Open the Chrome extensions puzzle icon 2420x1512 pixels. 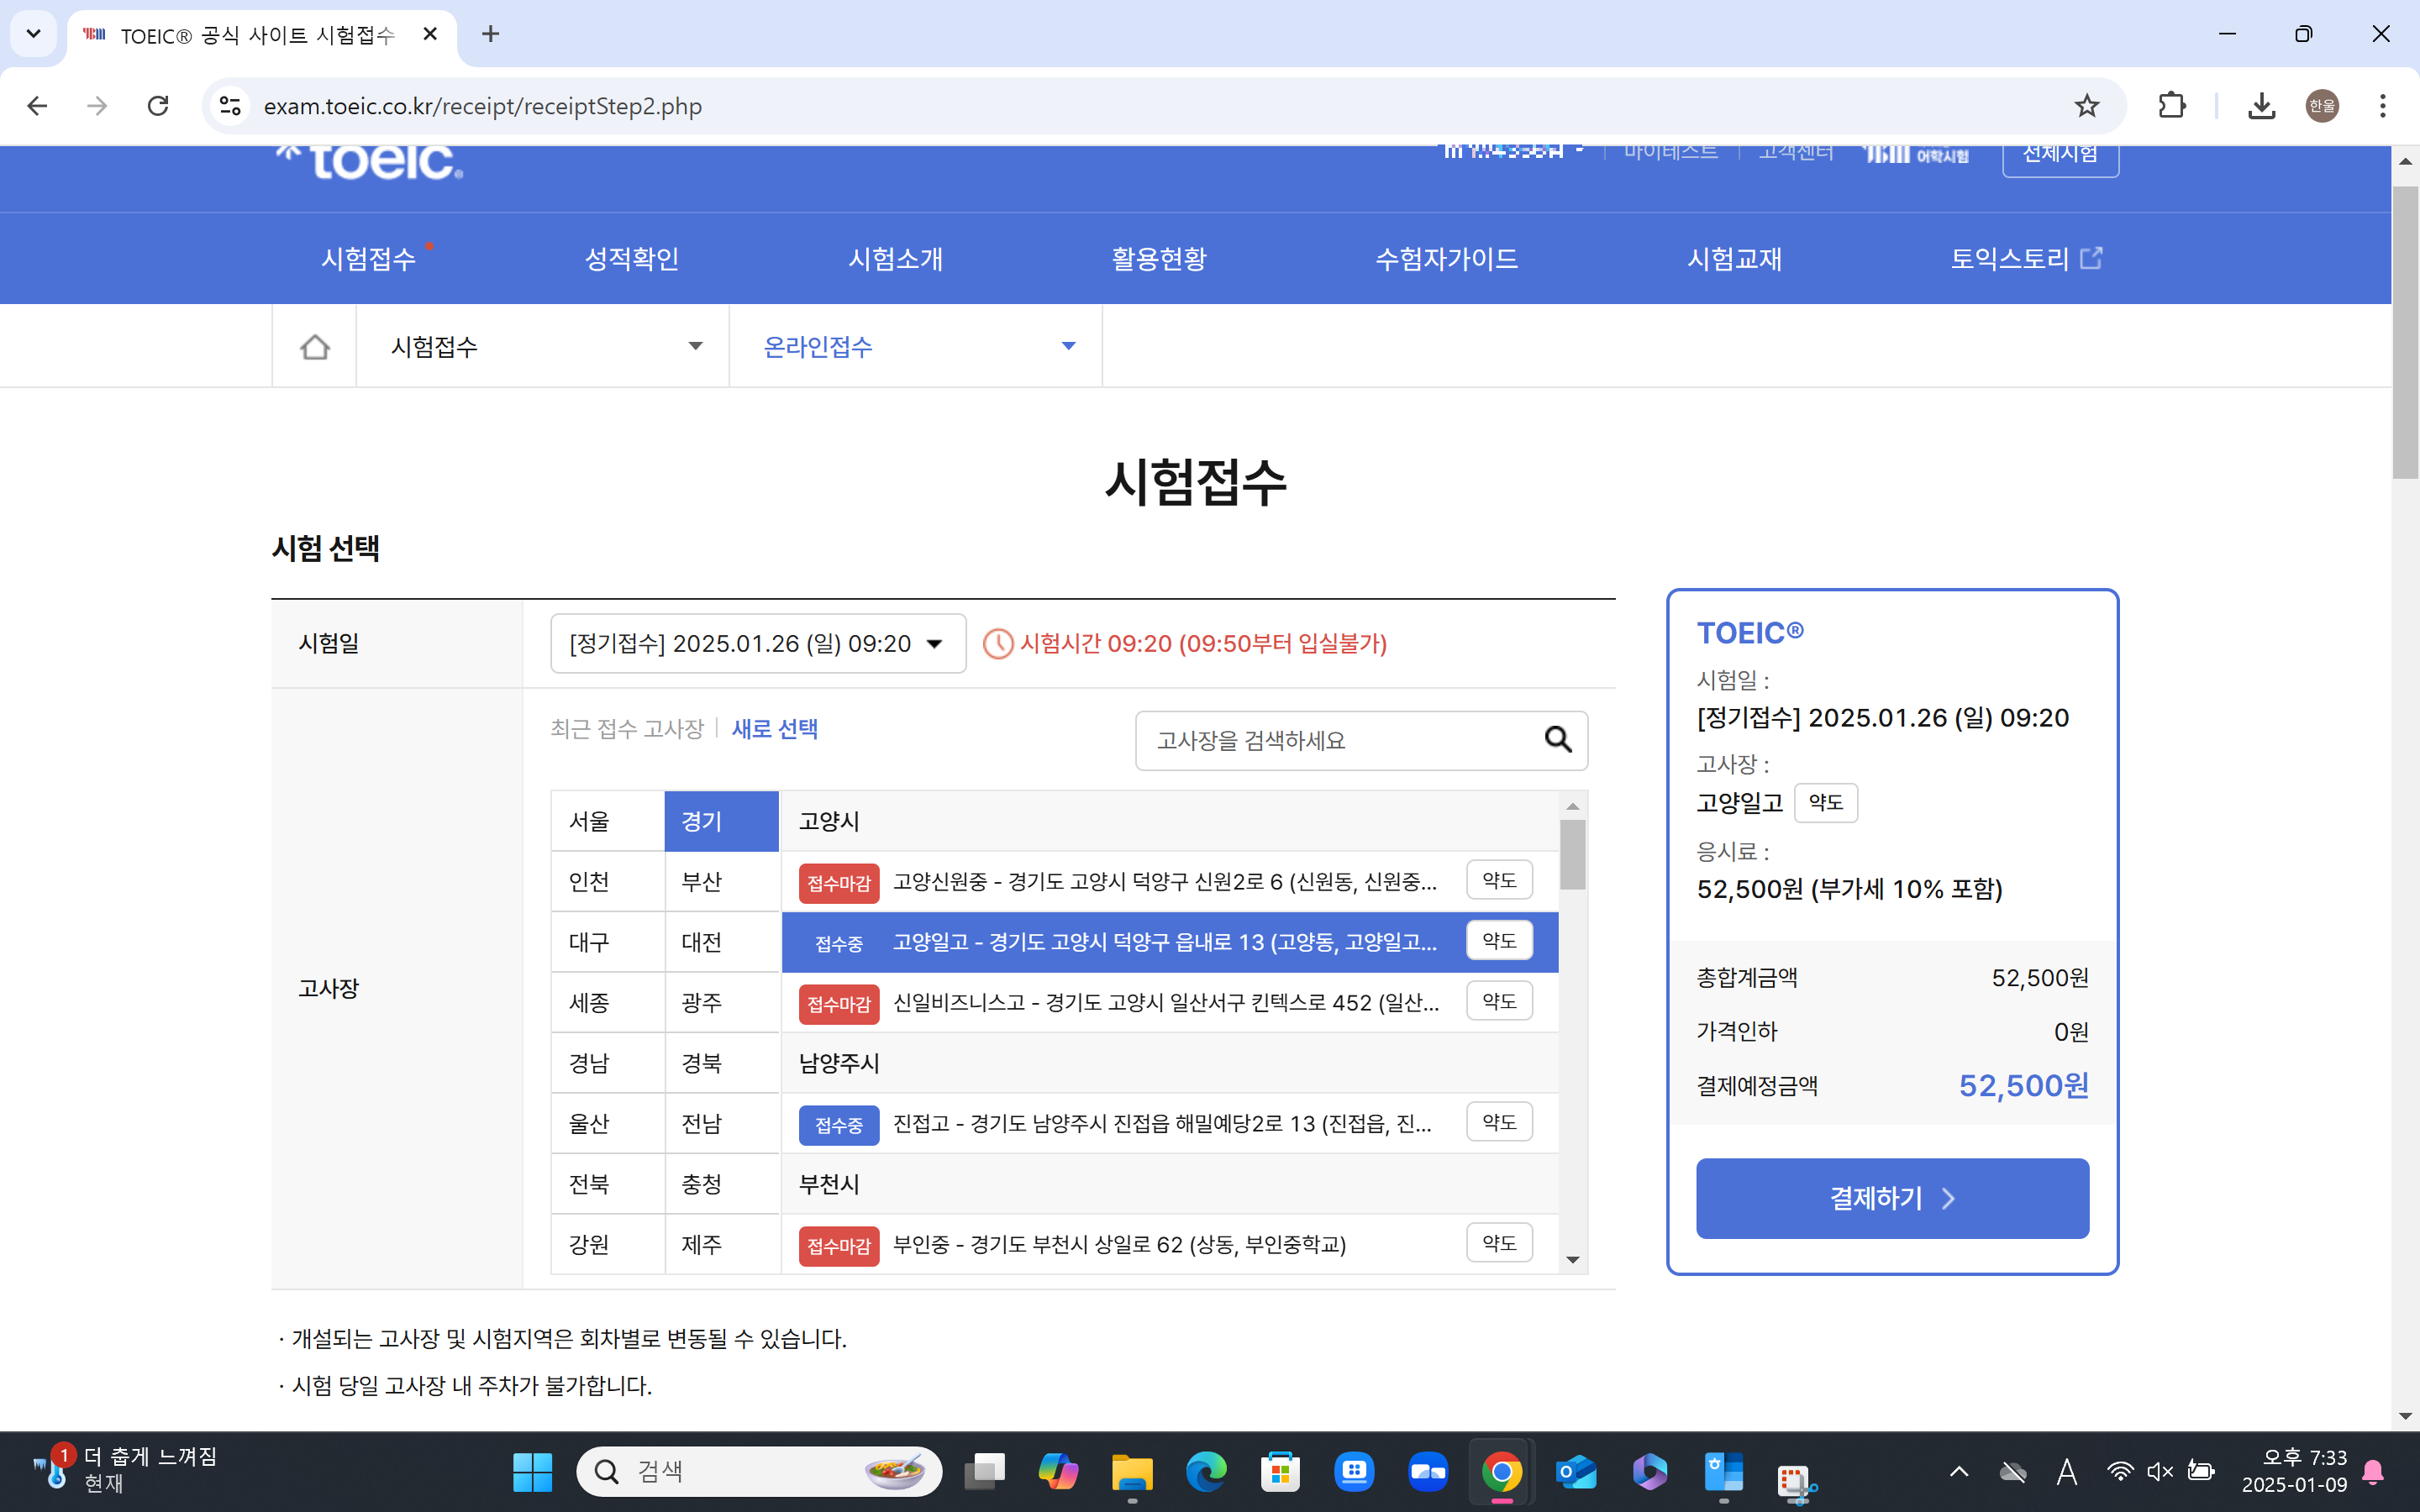[x=2171, y=106]
